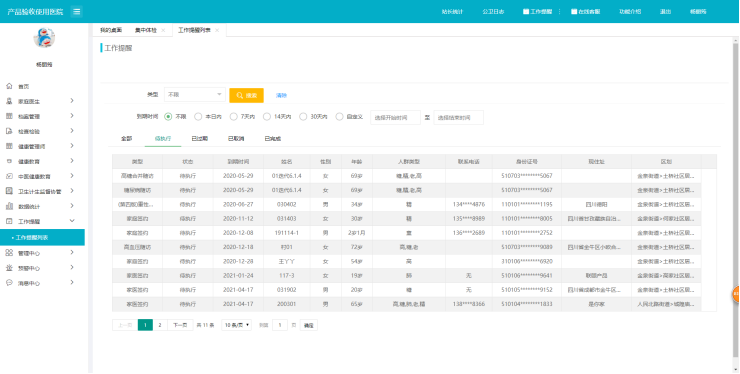Open the 我的桌面 tab
740x374 pixels.
click(x=111, y=30)
